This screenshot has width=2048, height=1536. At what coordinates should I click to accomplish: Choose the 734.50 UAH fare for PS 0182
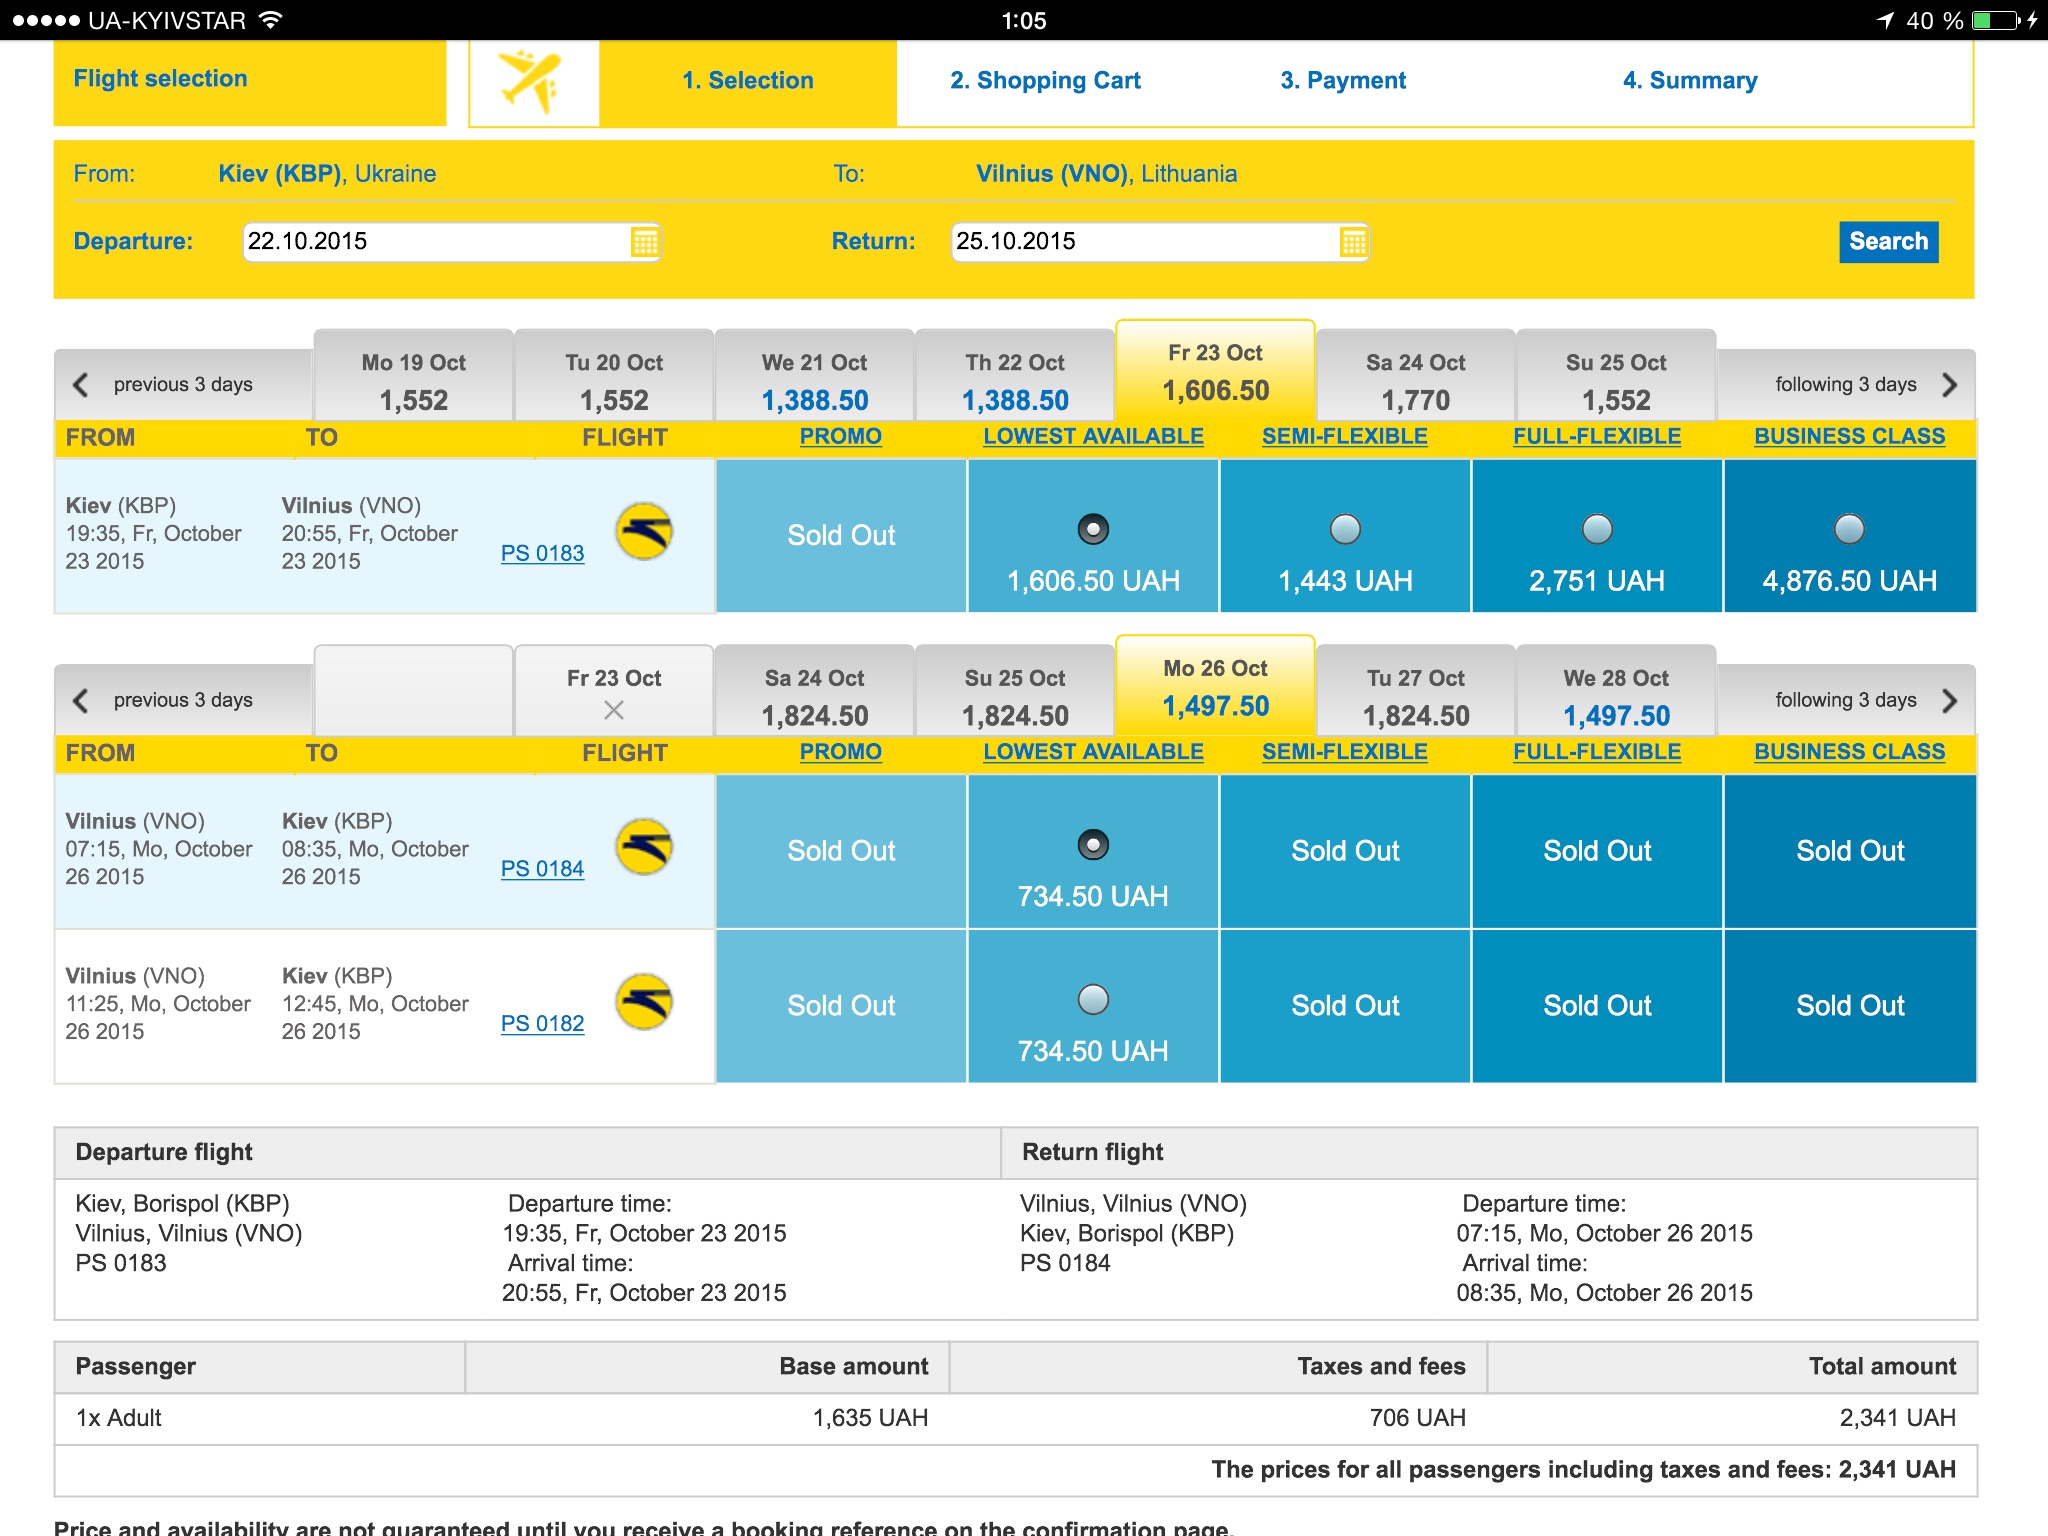pos(1093,999)
